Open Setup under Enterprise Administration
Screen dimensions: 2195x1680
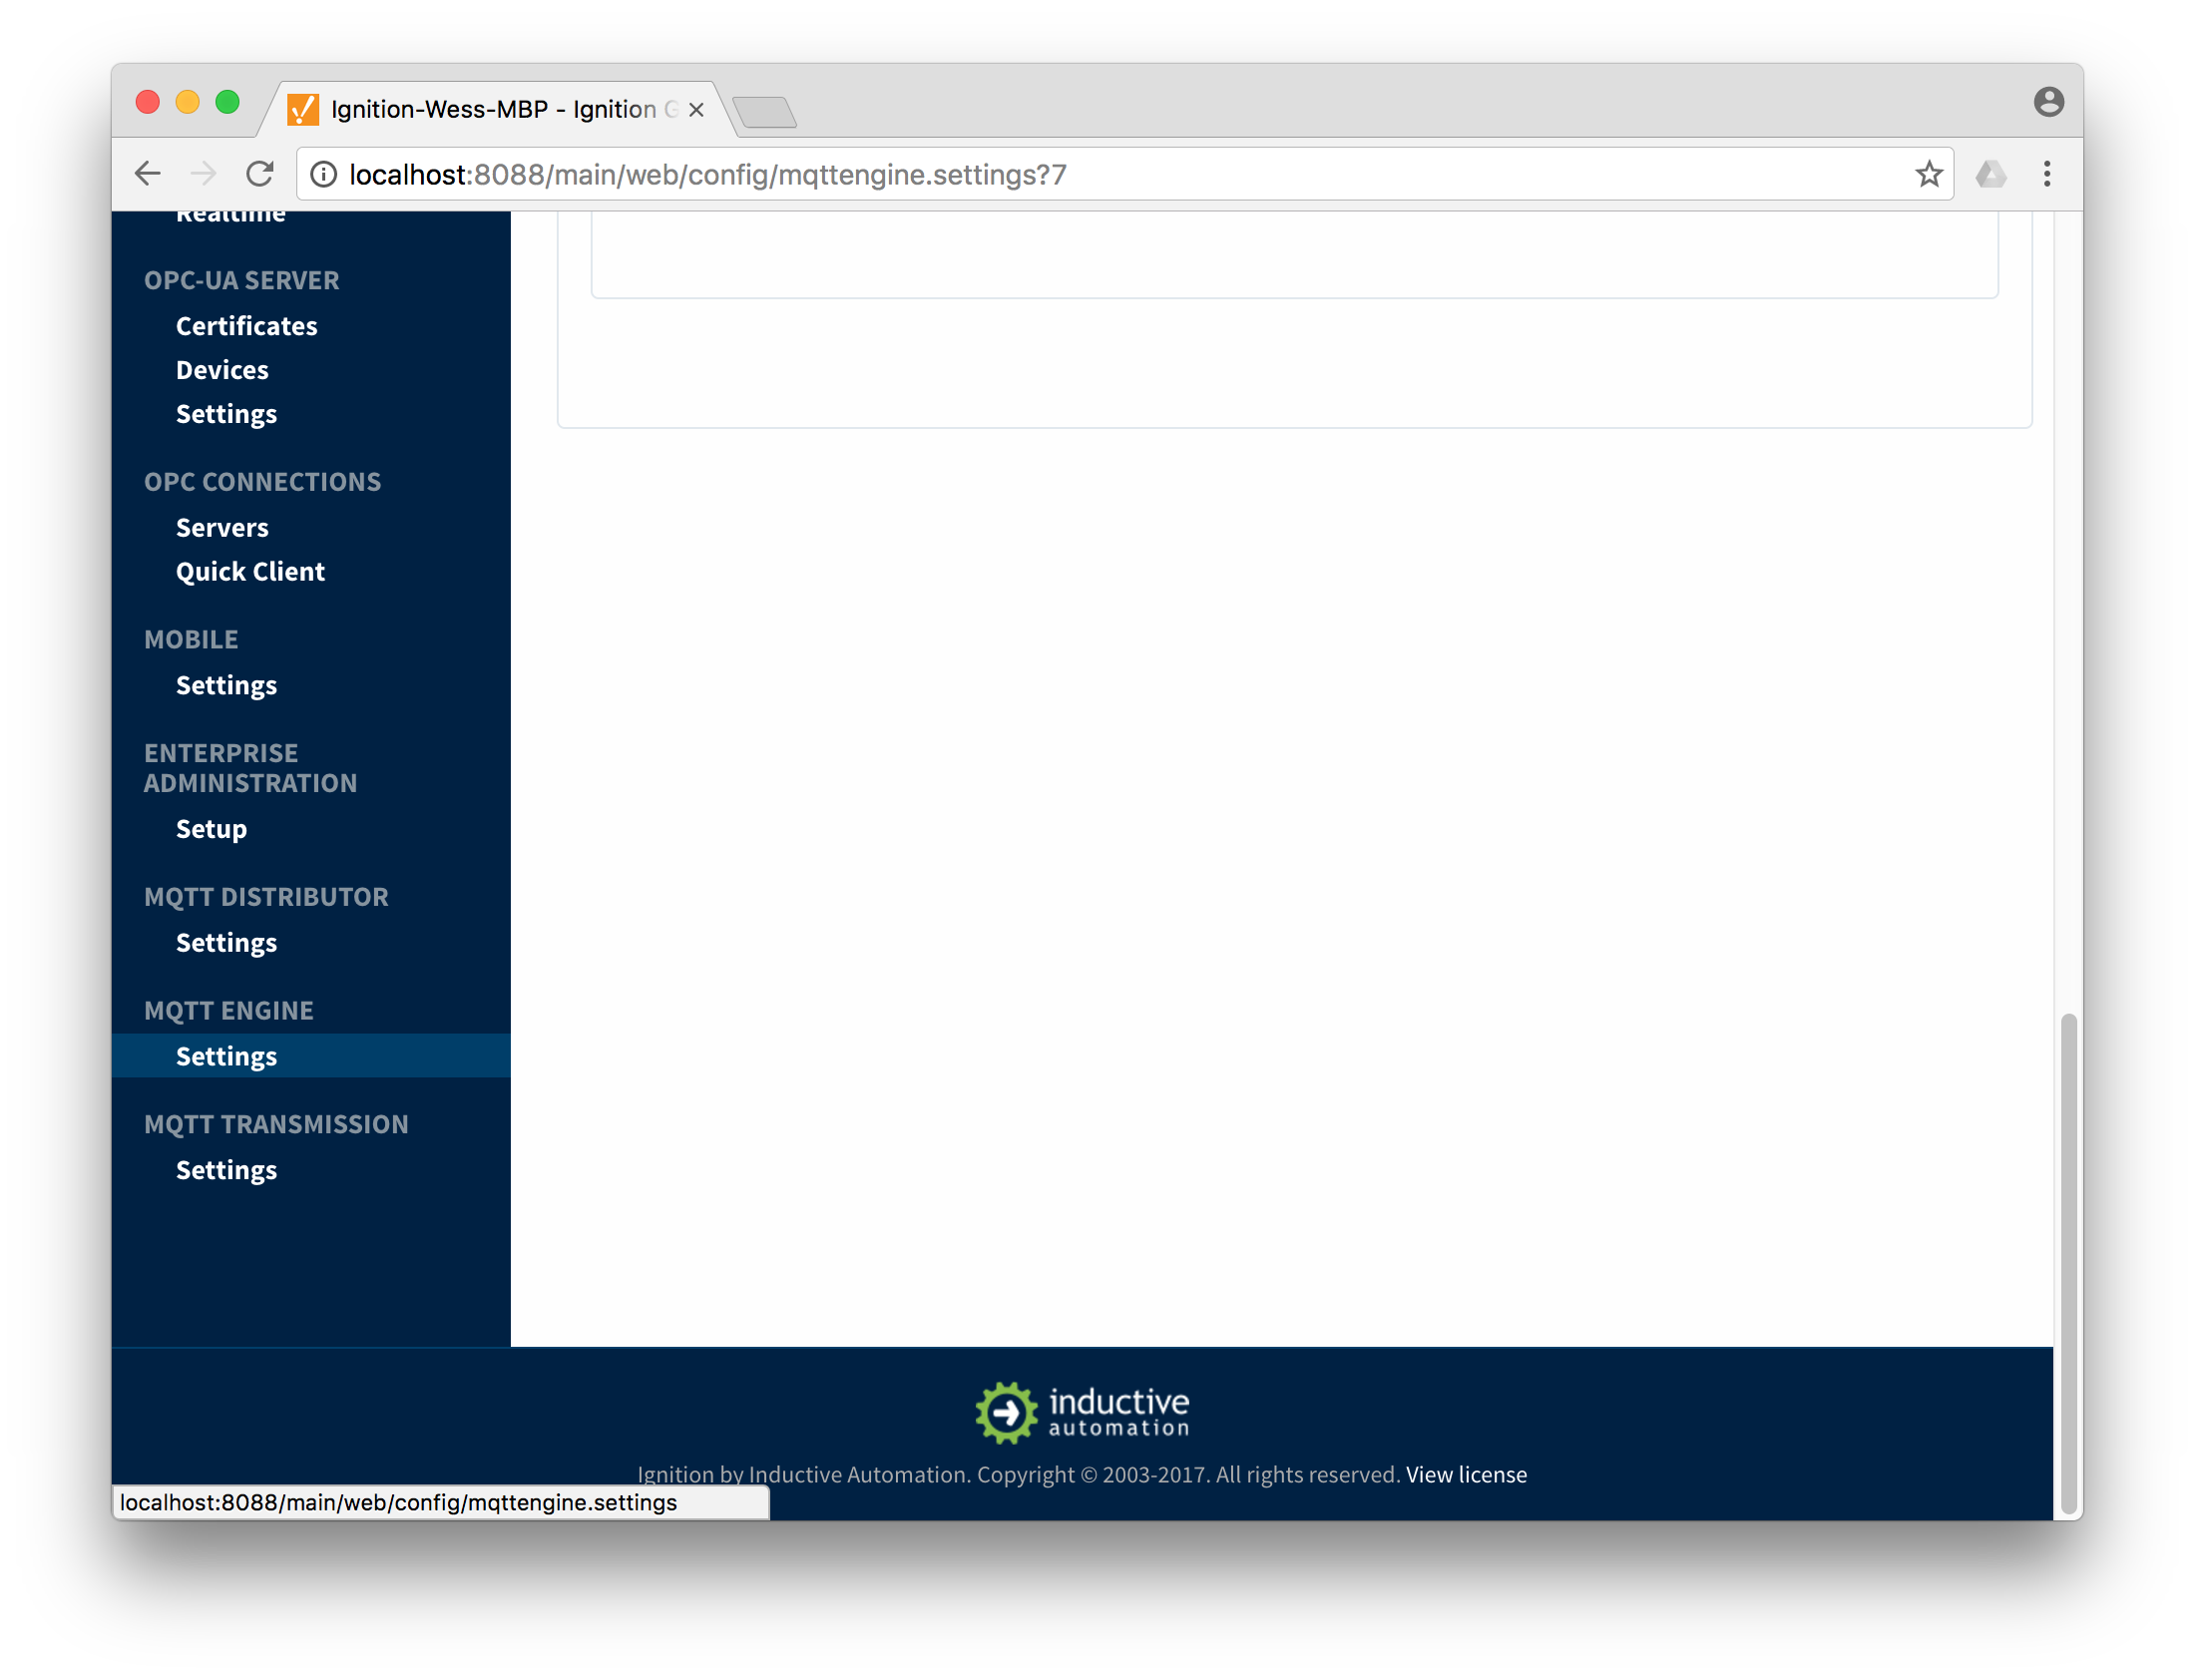click(211, 829)
